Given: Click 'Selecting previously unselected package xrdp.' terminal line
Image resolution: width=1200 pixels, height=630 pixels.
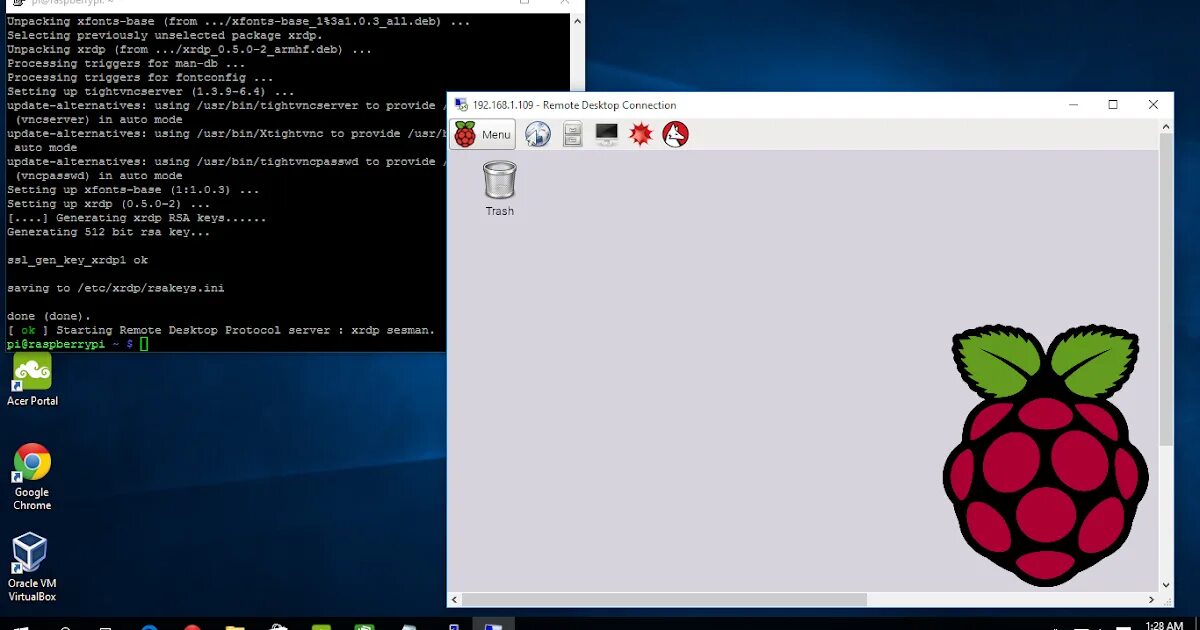Looking at the screenshot, I should click(165, 35).
